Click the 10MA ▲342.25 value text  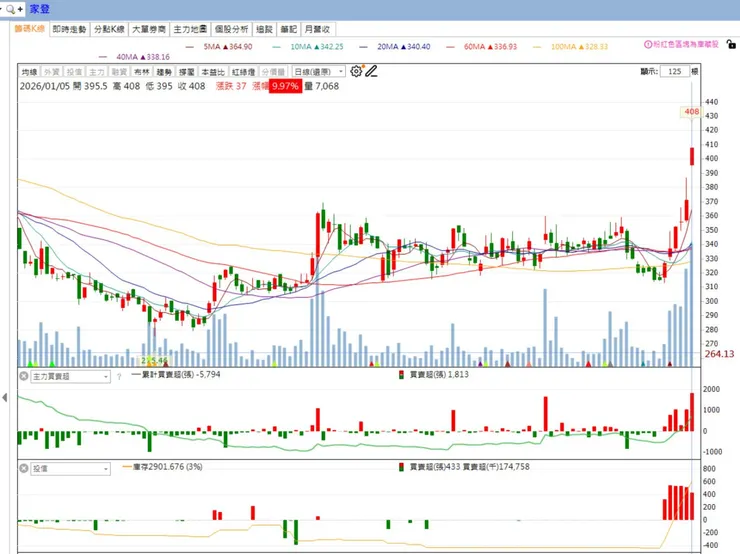(x=317, y=47)
